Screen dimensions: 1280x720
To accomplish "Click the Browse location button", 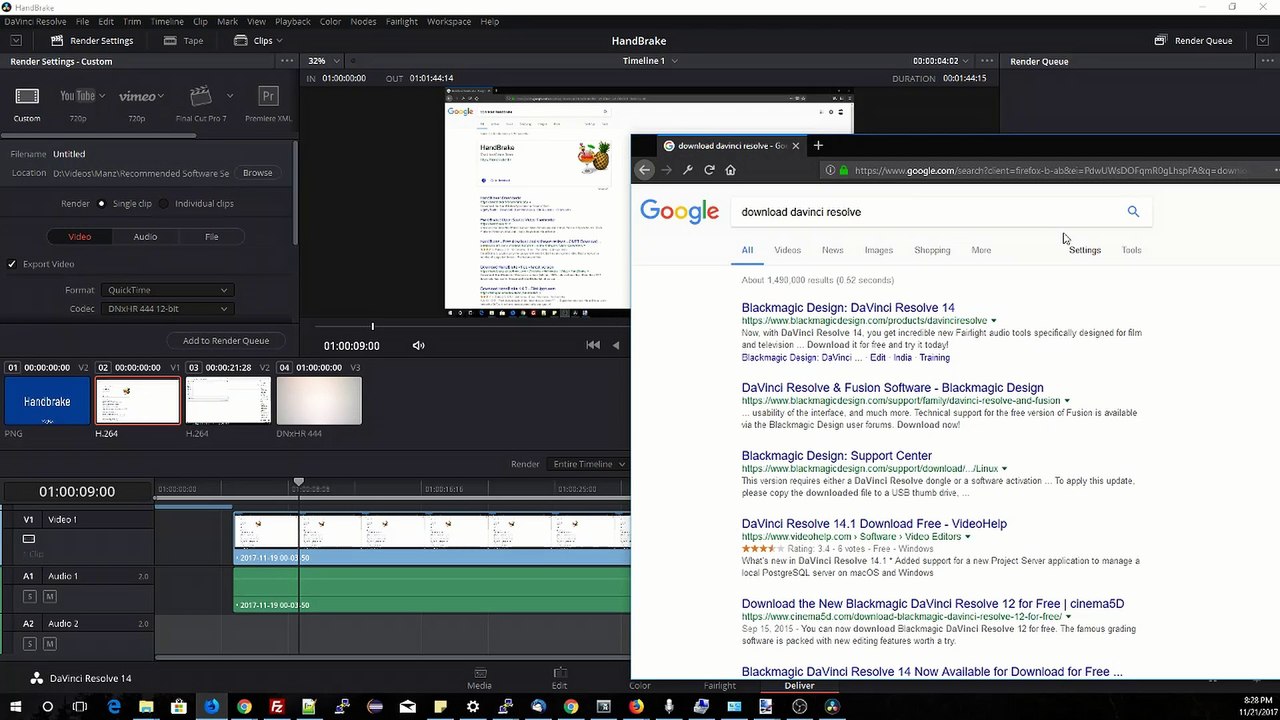I will tap(257, 173).
